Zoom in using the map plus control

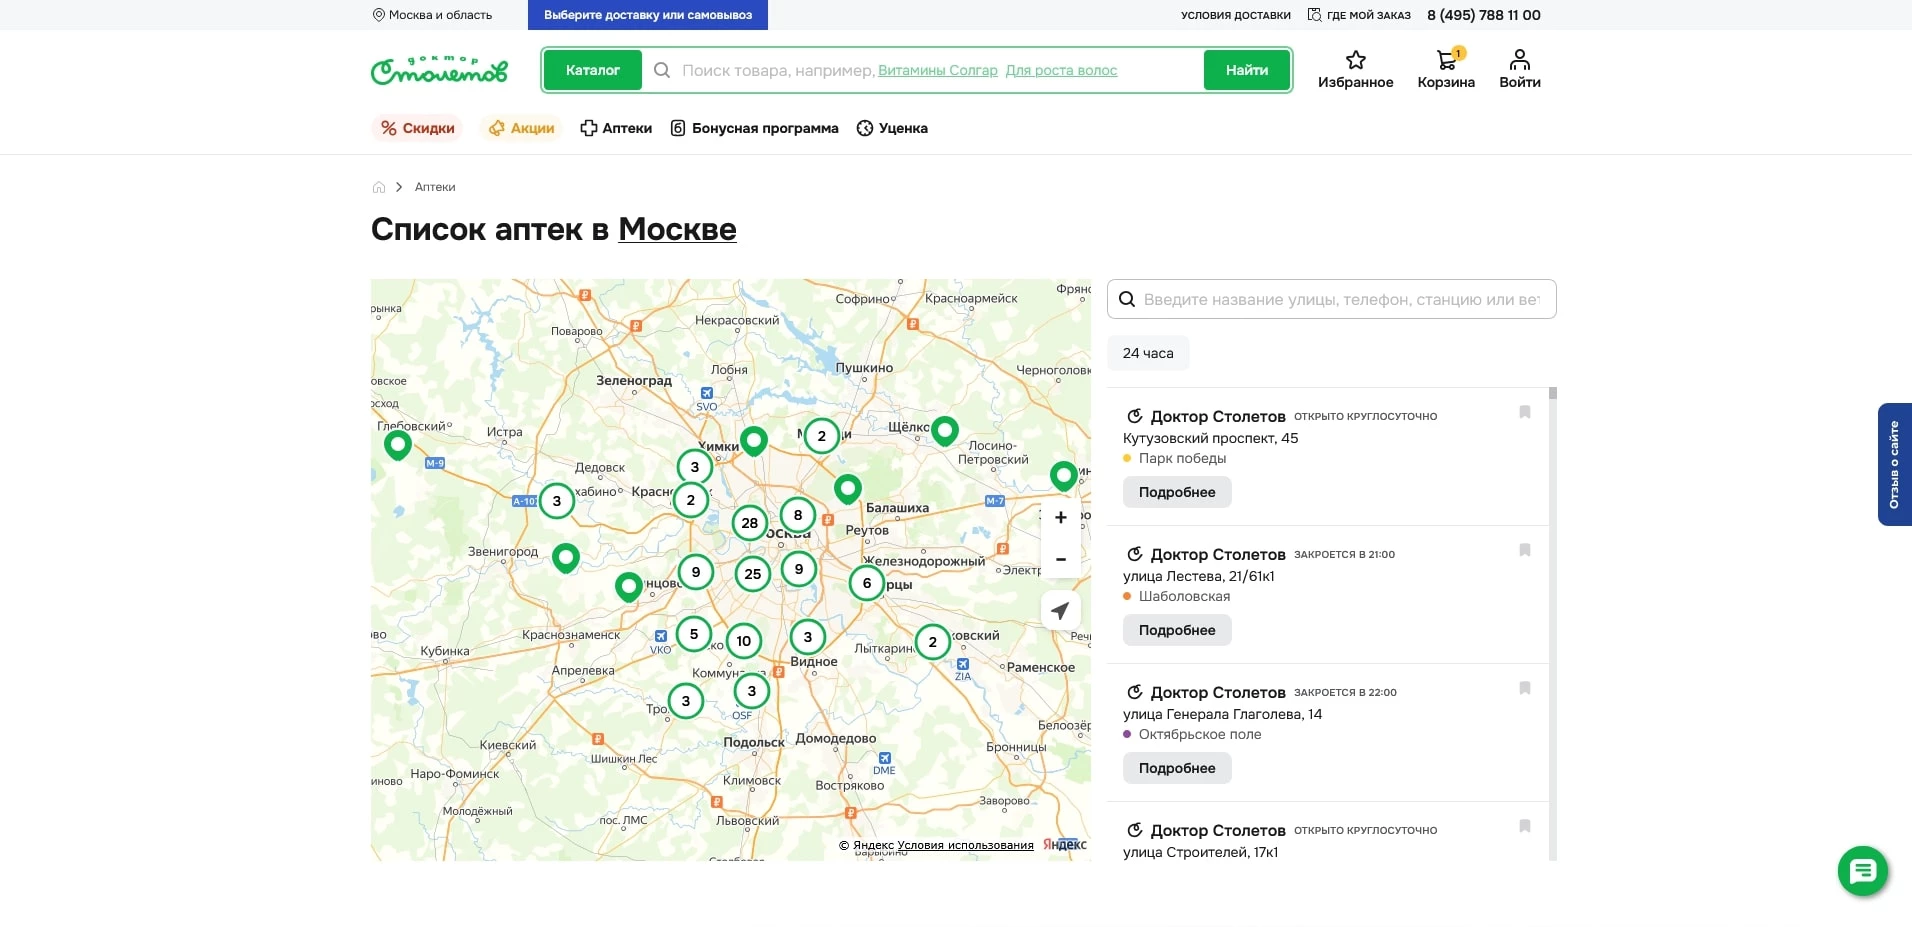pyautogui.click(x=1060, y=518)
